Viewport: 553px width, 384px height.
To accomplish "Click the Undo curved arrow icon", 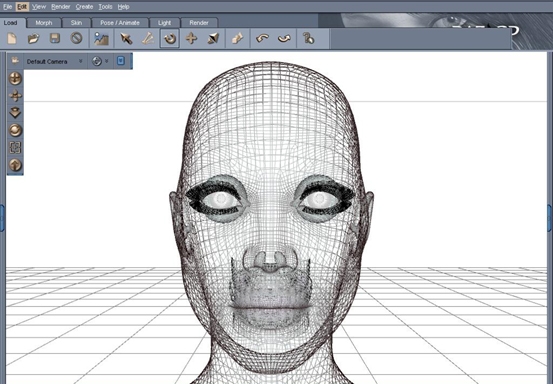I will click(262, 38).
